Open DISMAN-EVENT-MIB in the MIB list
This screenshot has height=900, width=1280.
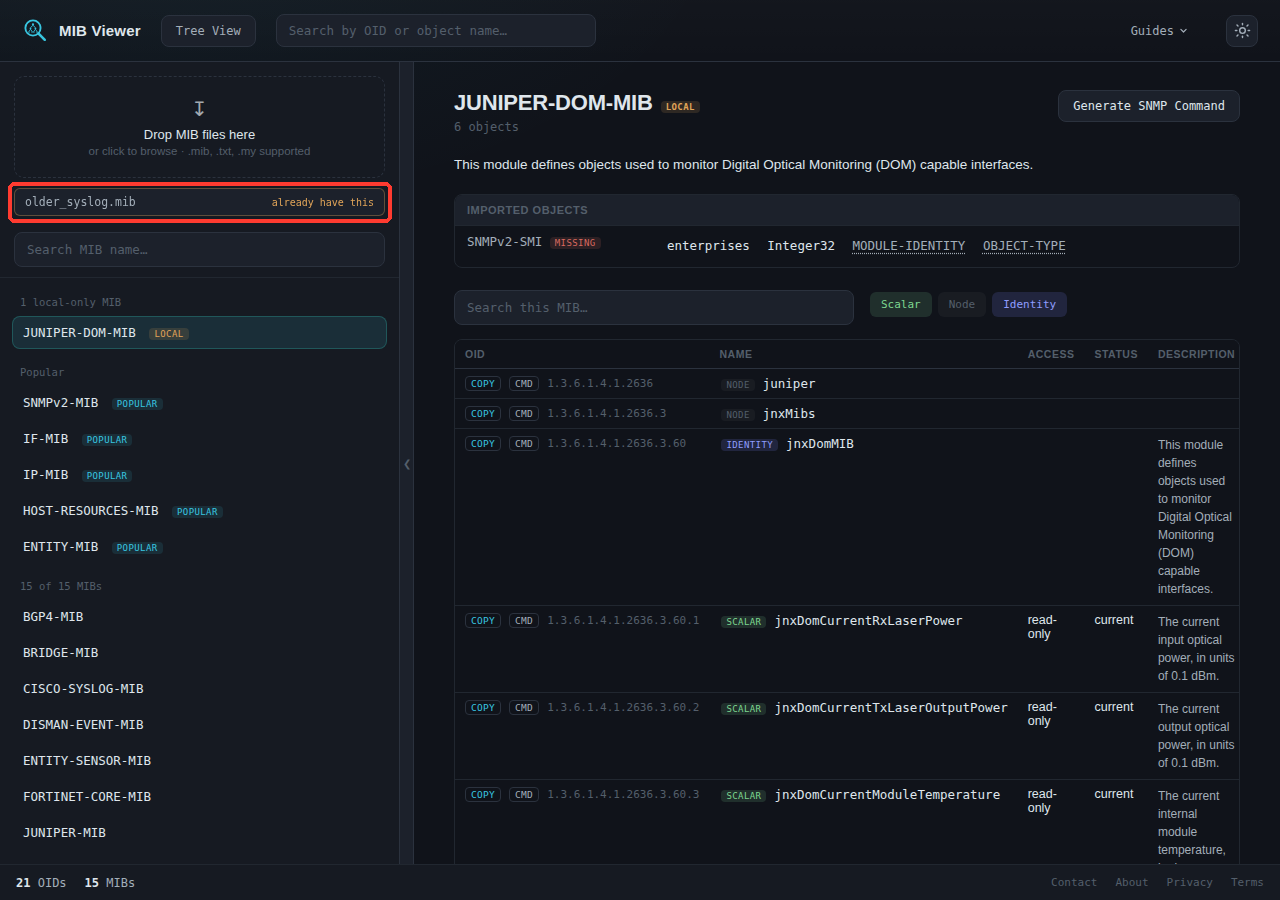(199, 725)
